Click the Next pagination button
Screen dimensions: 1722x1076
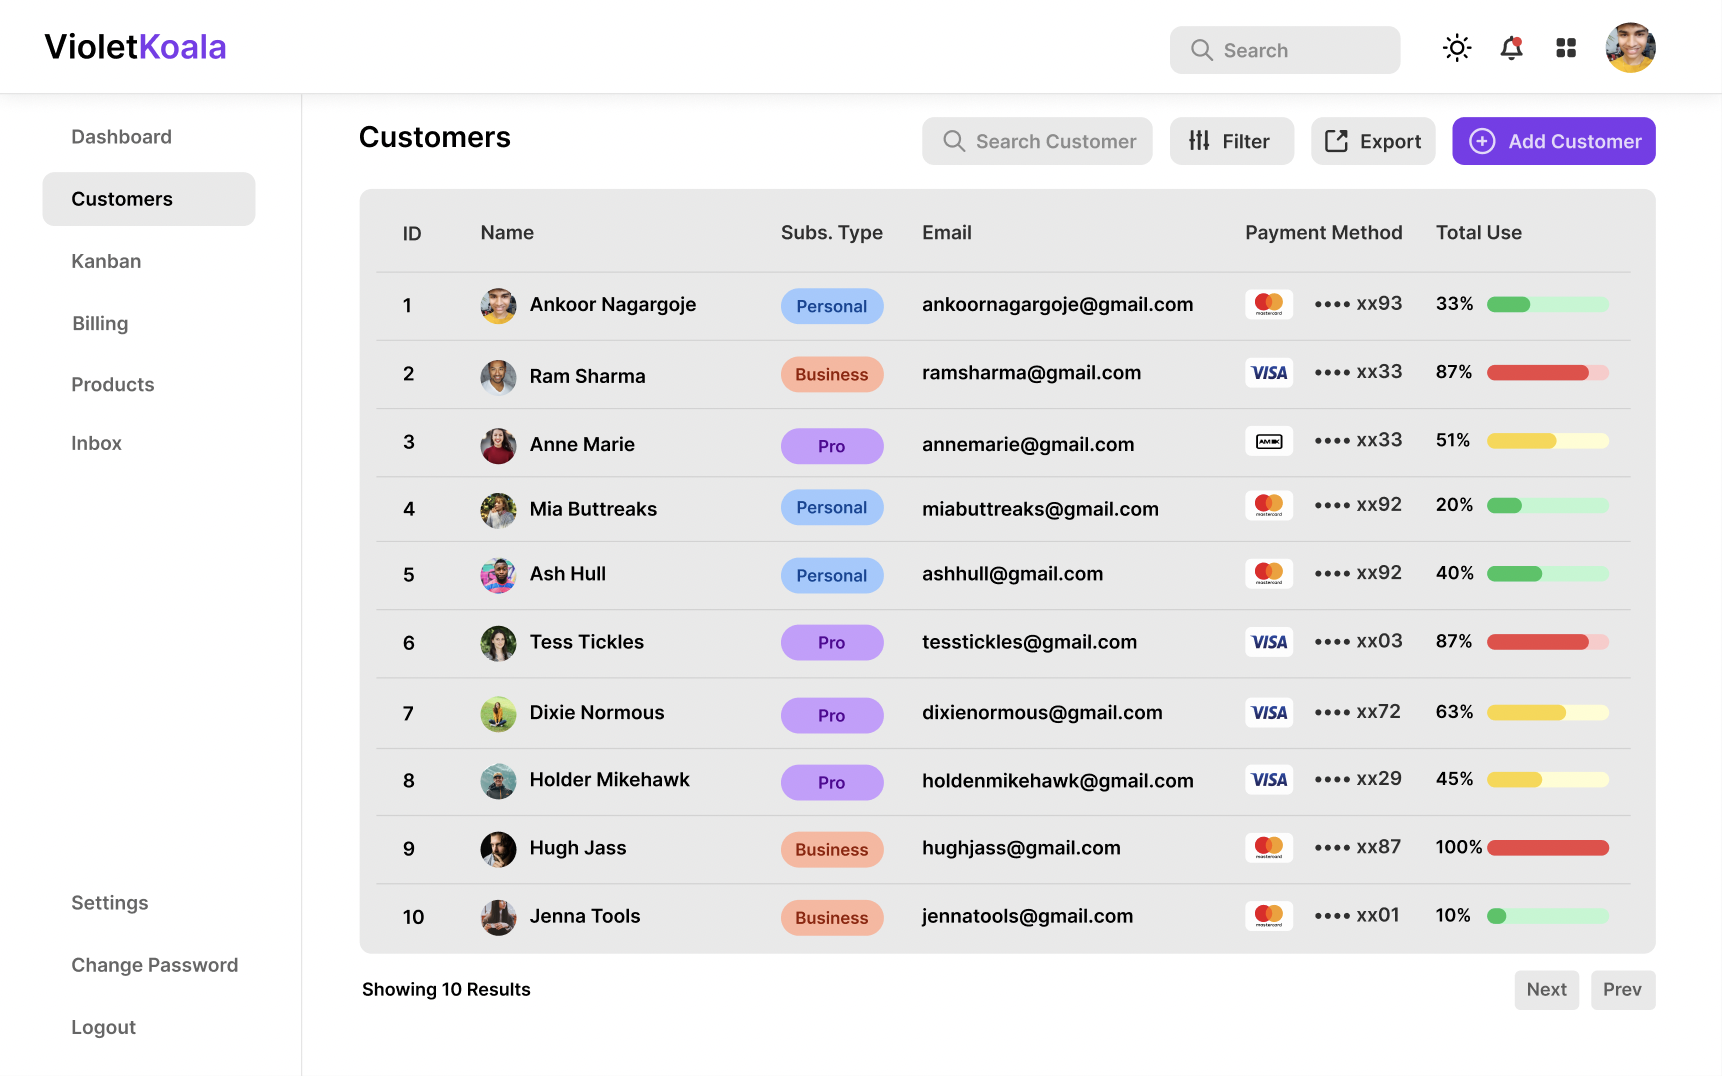pos(1546,990)
